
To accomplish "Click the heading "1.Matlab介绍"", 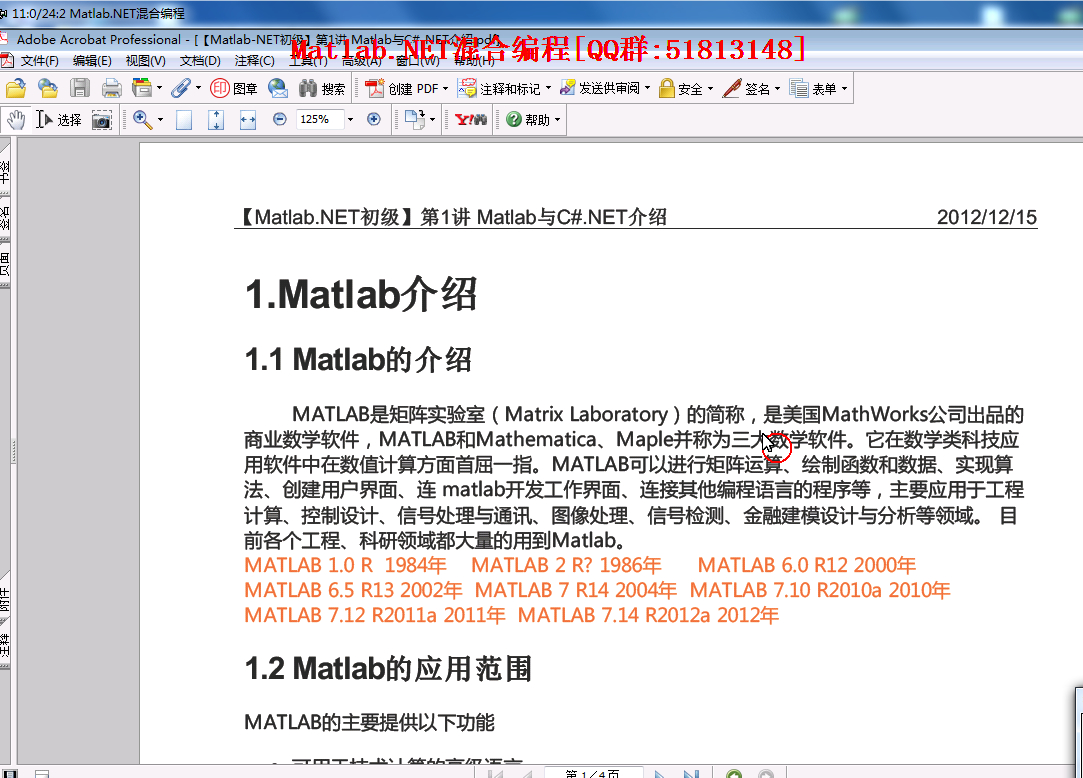I will point(361,294).
